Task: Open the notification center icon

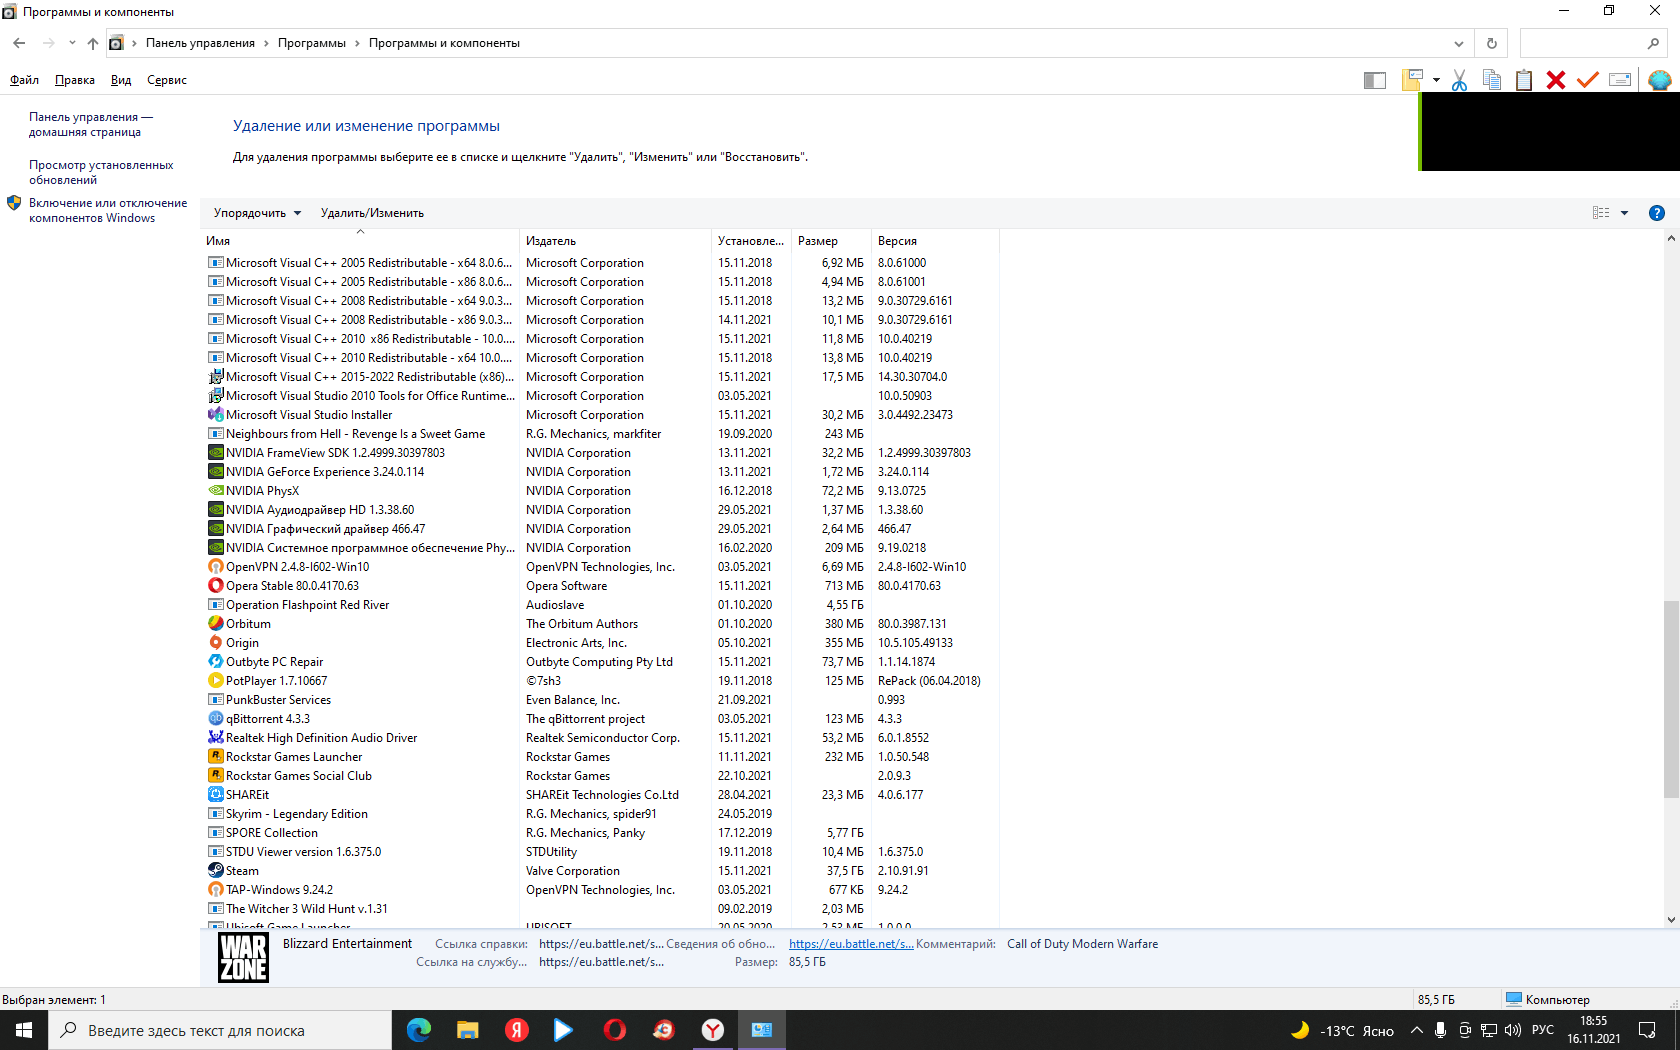Action: (x=1647, y=1030)
